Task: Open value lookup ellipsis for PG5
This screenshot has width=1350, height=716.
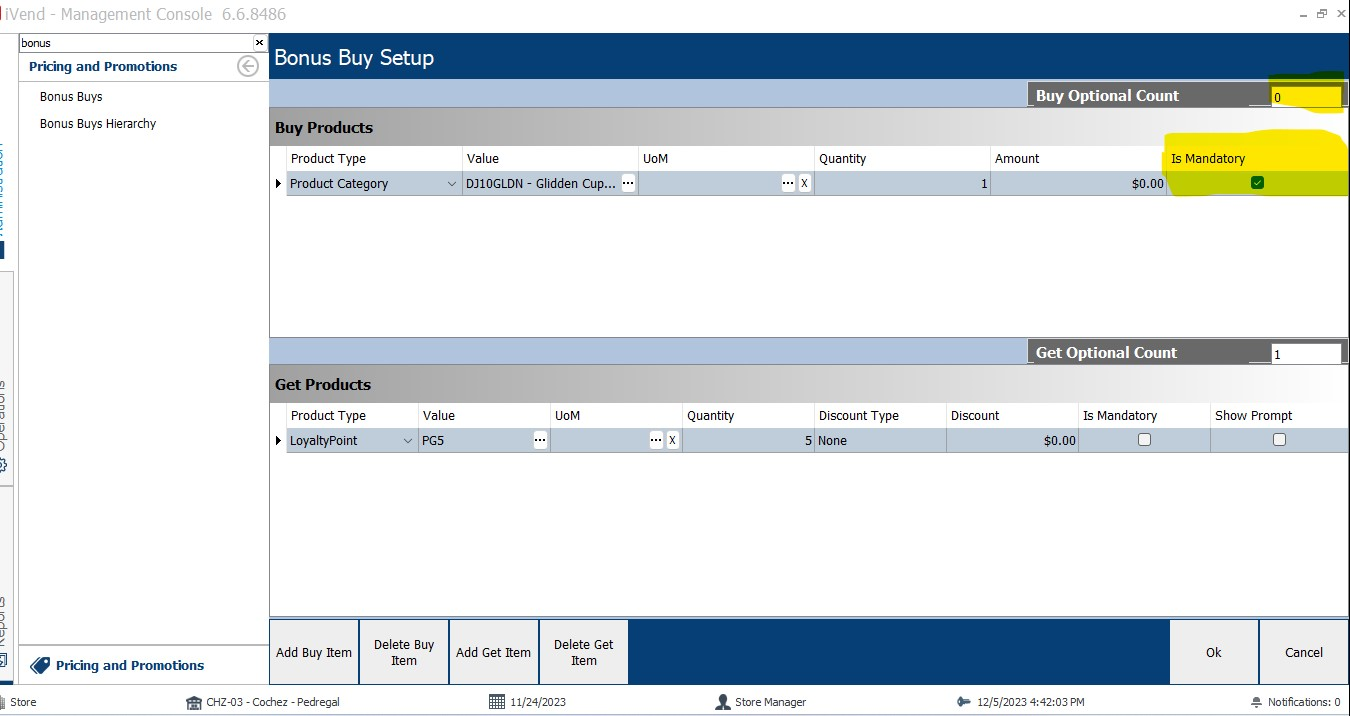Action: pos(540,440)
